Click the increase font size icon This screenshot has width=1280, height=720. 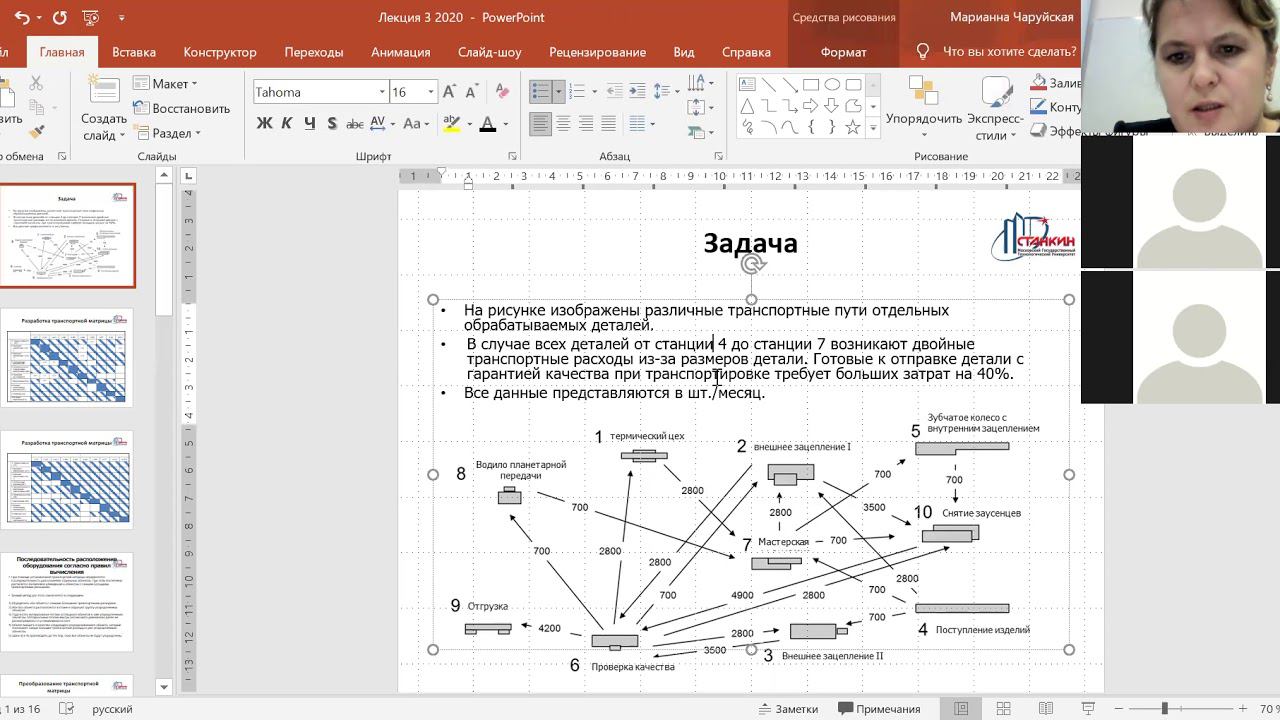tap(449, 92)
